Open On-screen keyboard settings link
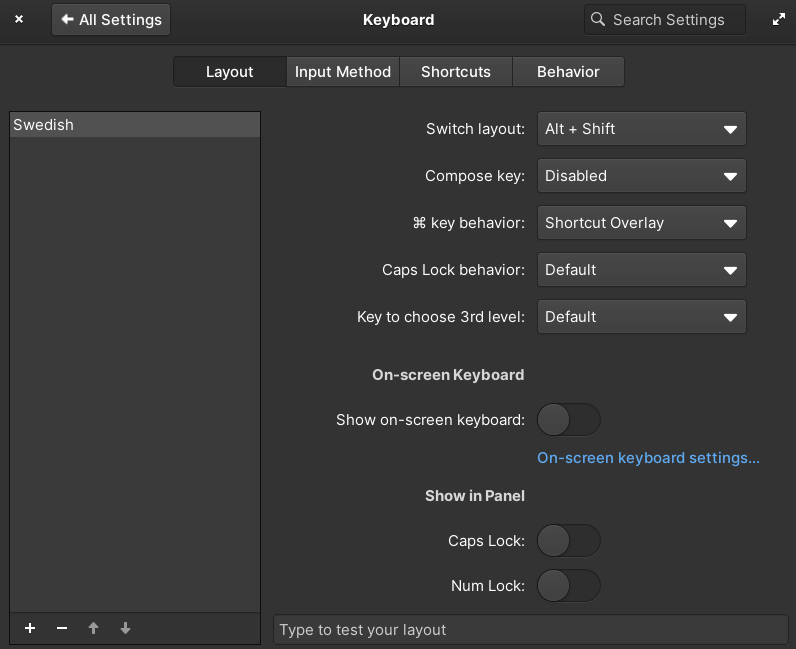 [x=648, y=458]
